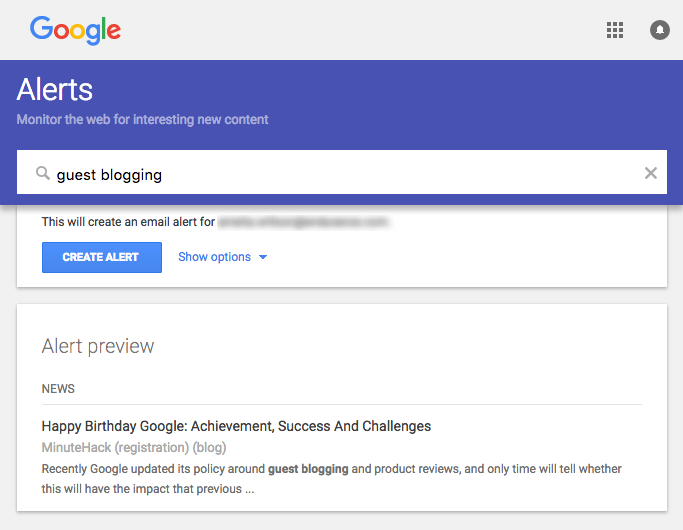
Task: Open the Happy Birthday Google article
Action: point(236,426)
